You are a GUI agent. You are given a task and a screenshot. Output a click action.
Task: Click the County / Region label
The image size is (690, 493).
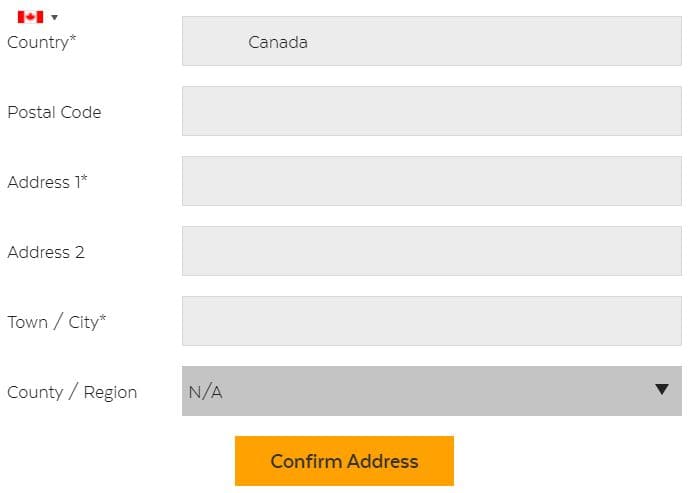pos(72,392)
